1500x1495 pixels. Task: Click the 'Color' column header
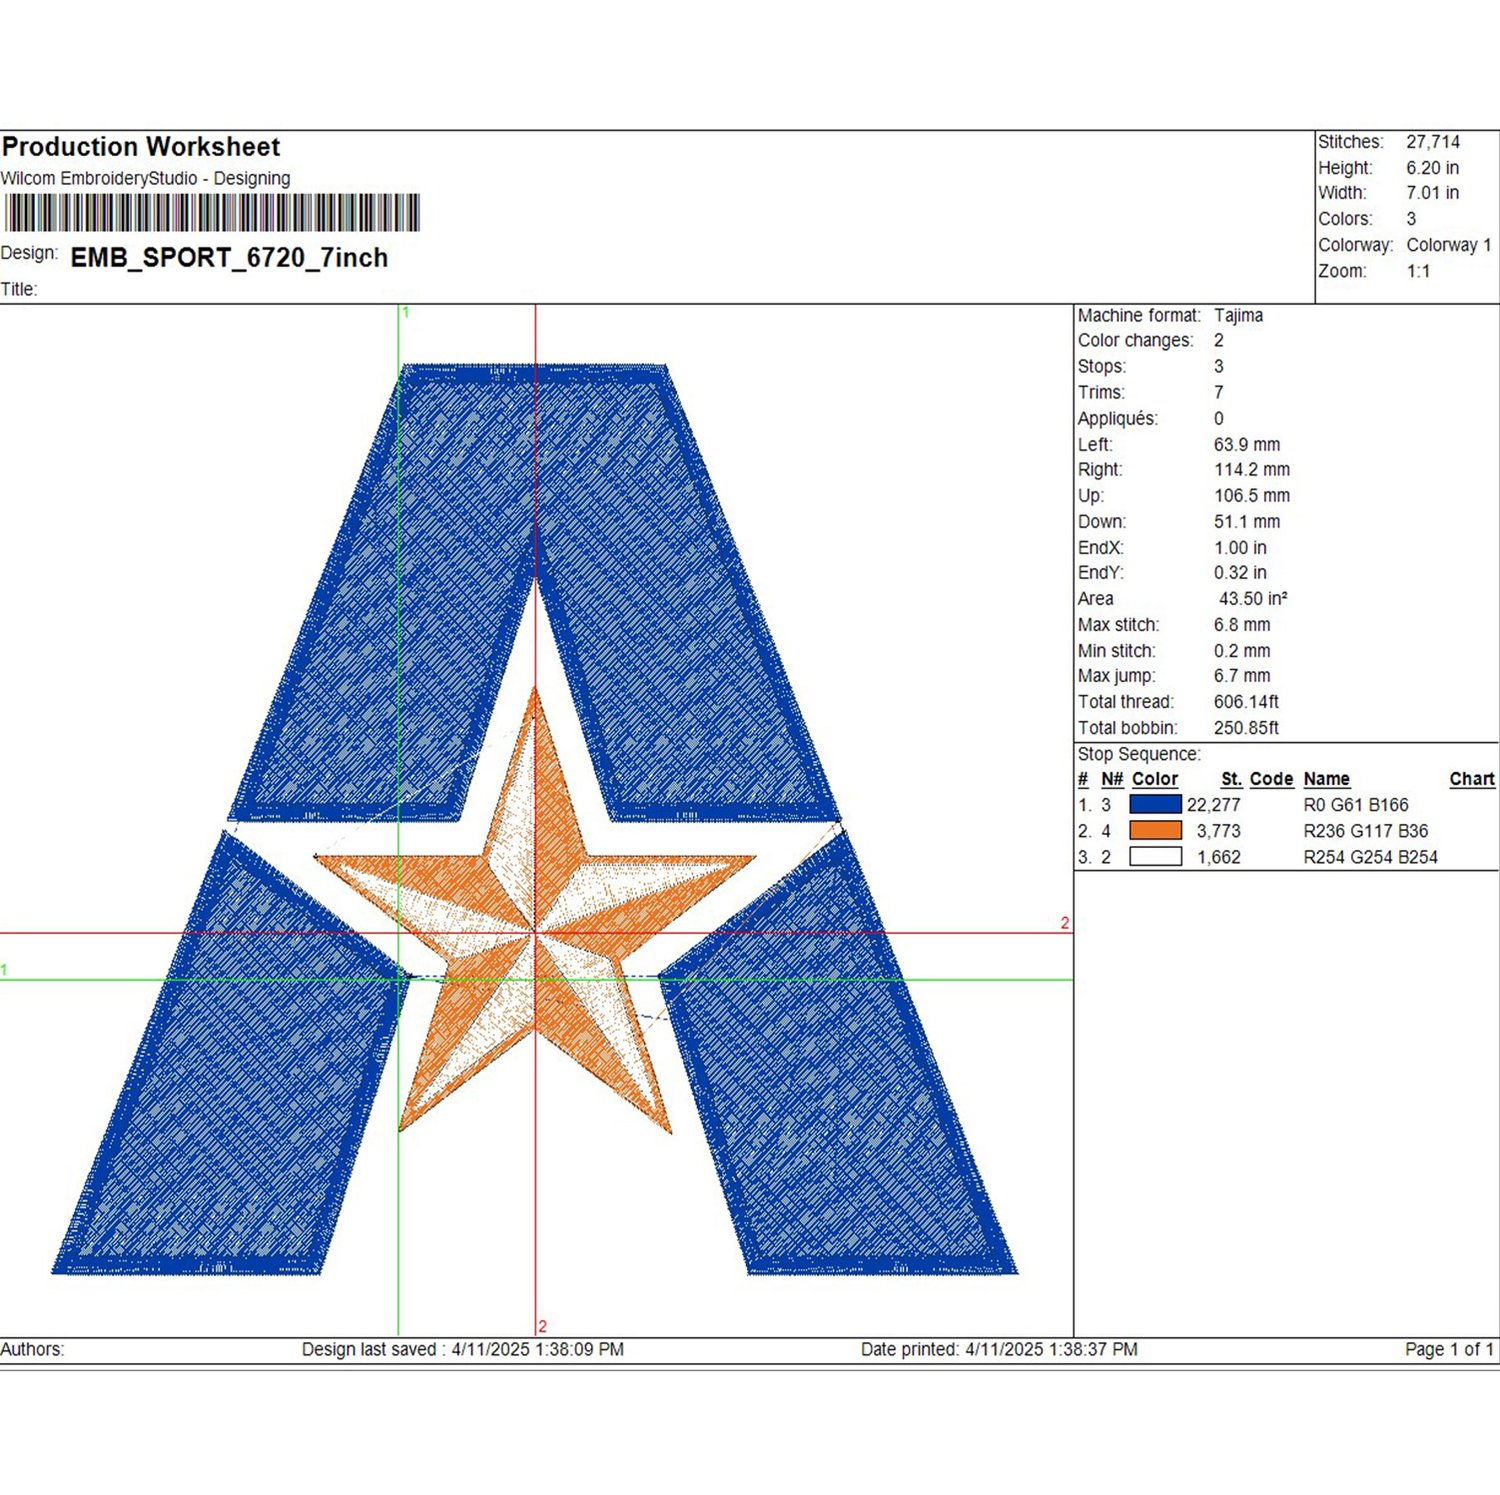[x=1155, y=779]
